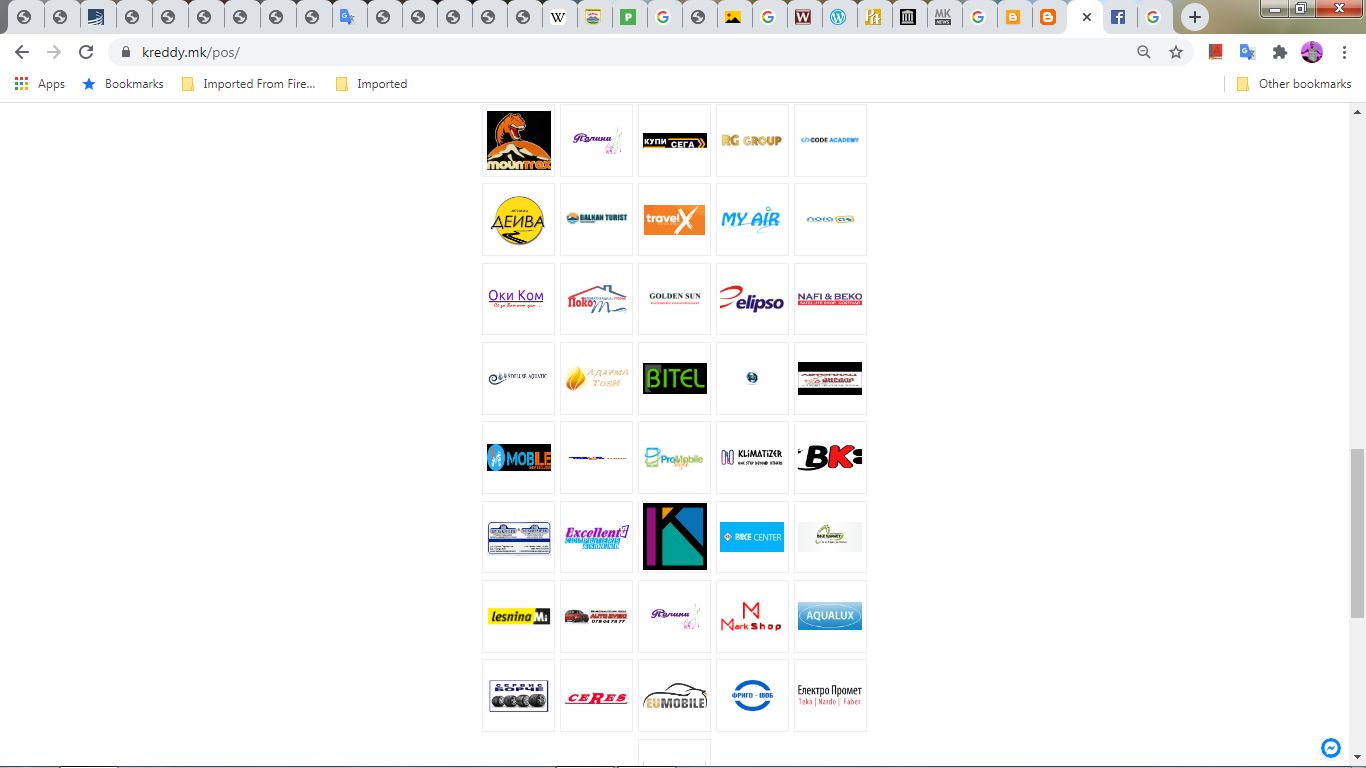Open the Фриго-Шоб circular logo

click(752, 695)
